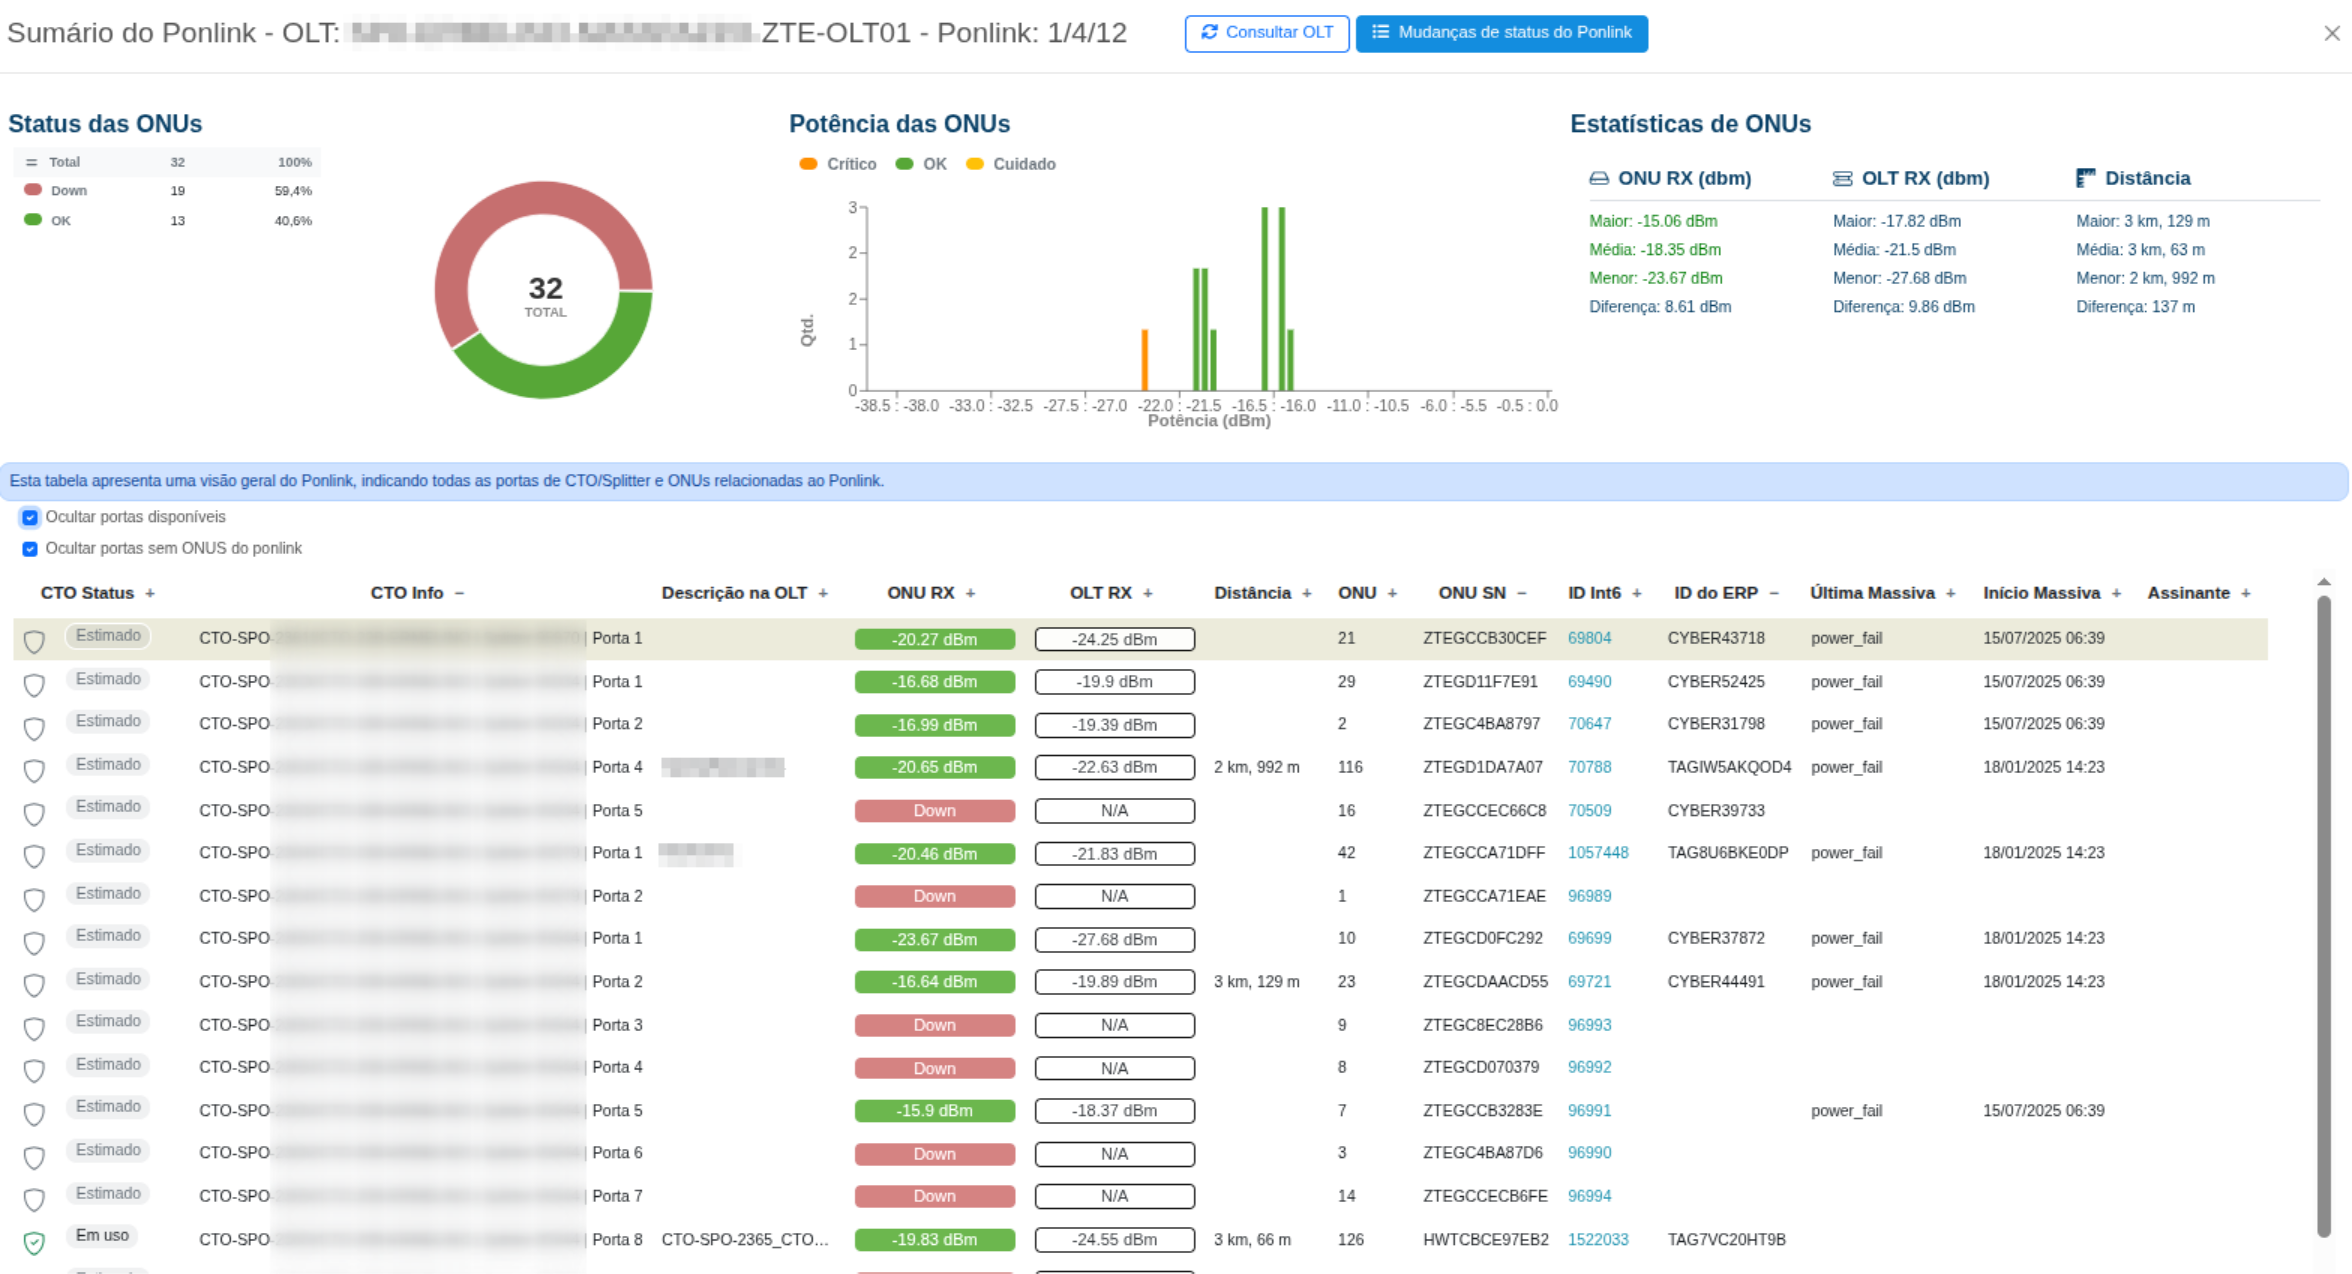This screenshot has height=1274, width=2352.
Task: Close the Ponlink summary with the X icon
Action: (2331, 34)
